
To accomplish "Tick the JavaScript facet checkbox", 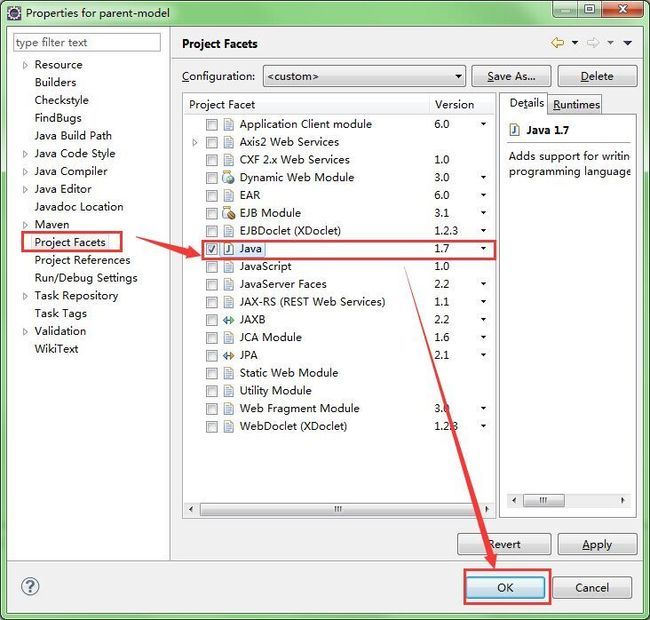I will click(212, 266).
